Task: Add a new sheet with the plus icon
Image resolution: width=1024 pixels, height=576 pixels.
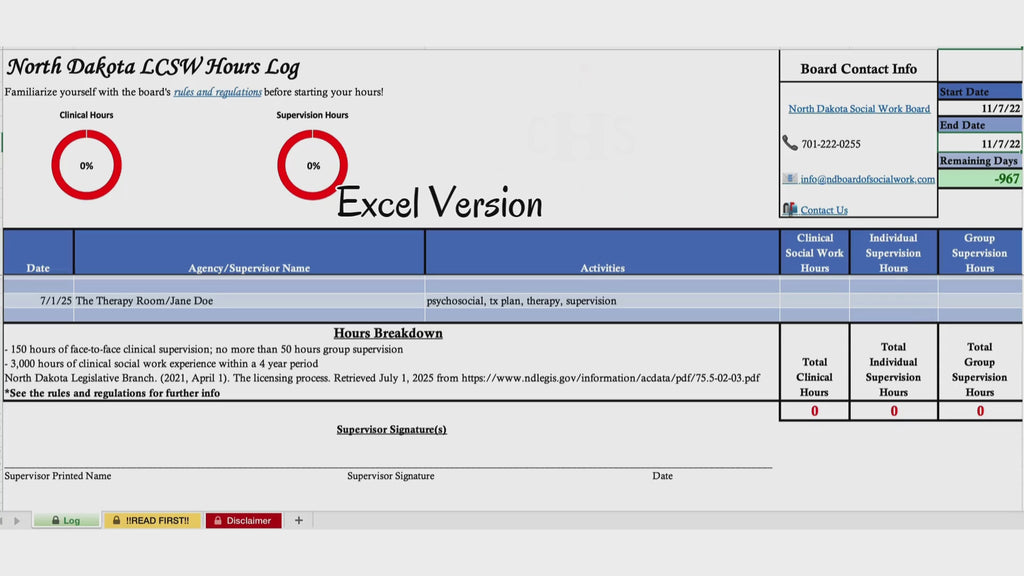Action: coord(298,520)
